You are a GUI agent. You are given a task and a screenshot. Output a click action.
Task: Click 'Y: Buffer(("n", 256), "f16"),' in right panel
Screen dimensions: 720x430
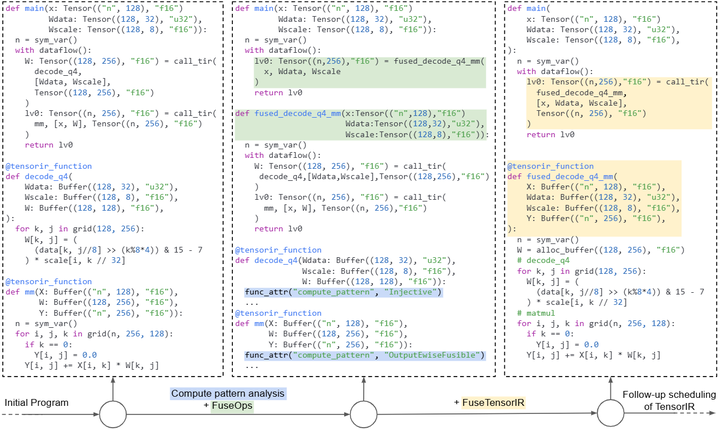(596, 219)
